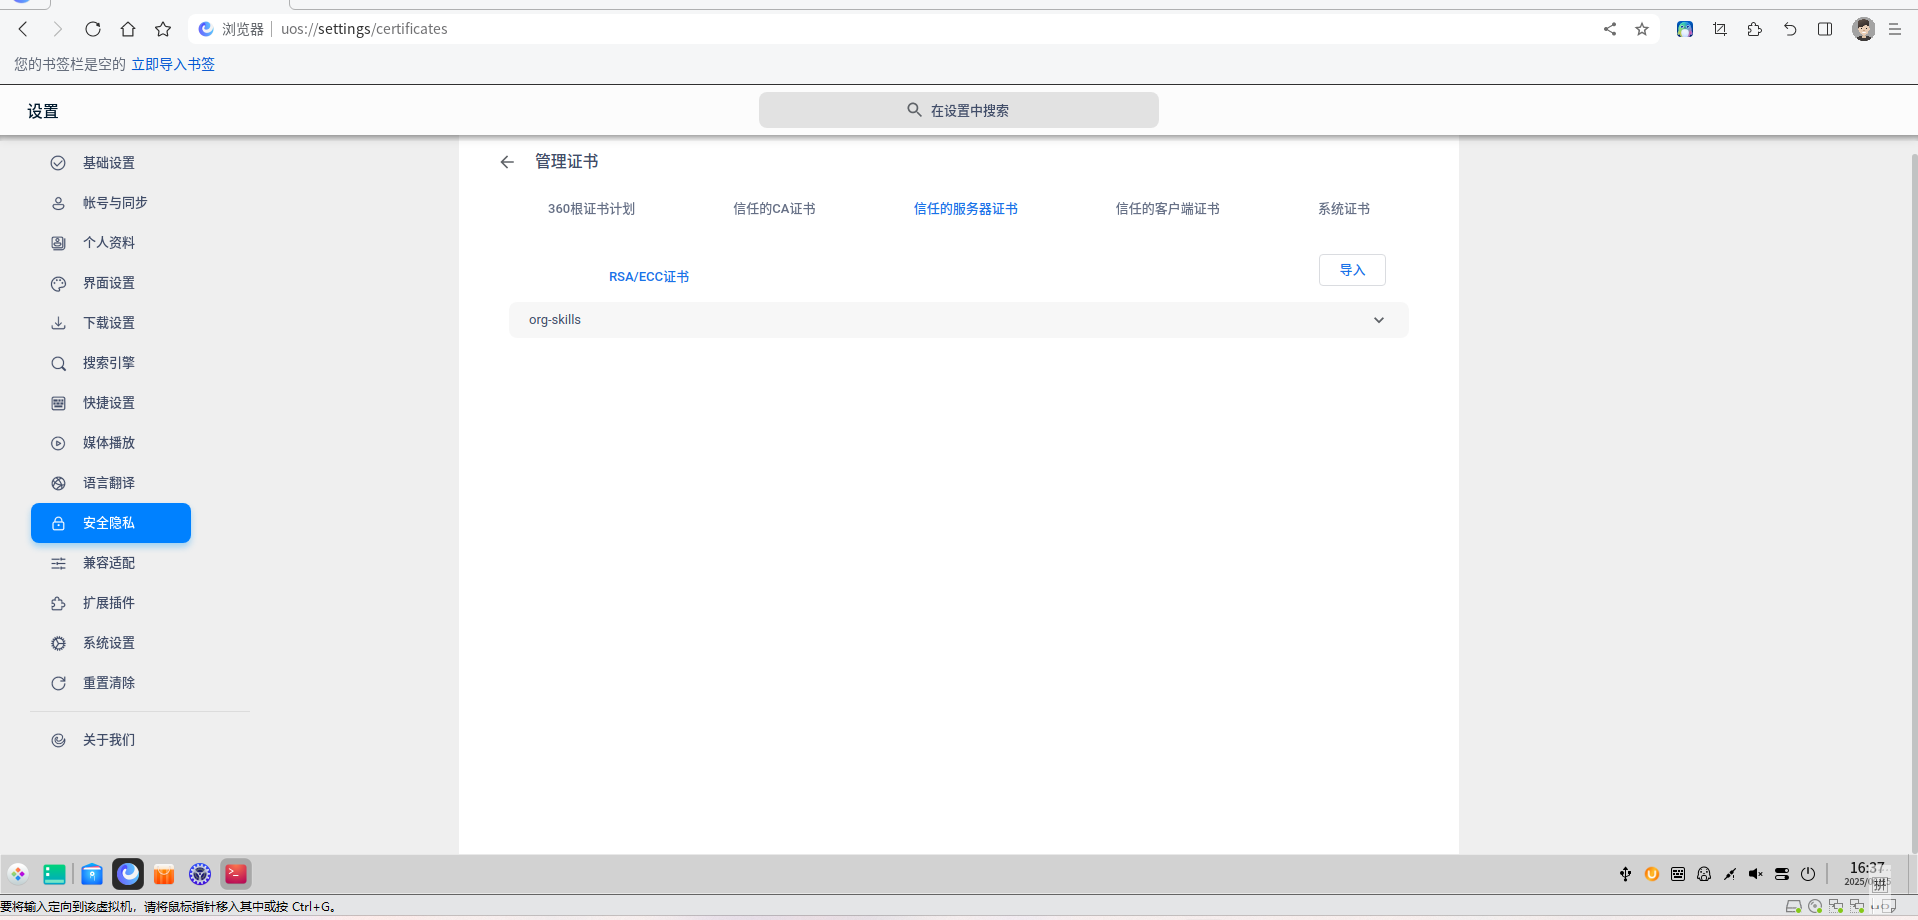Click the extensions puzzle icon in the toolbar
The height and width of the screenshot is (920, 1918).
click(1755, 29)
